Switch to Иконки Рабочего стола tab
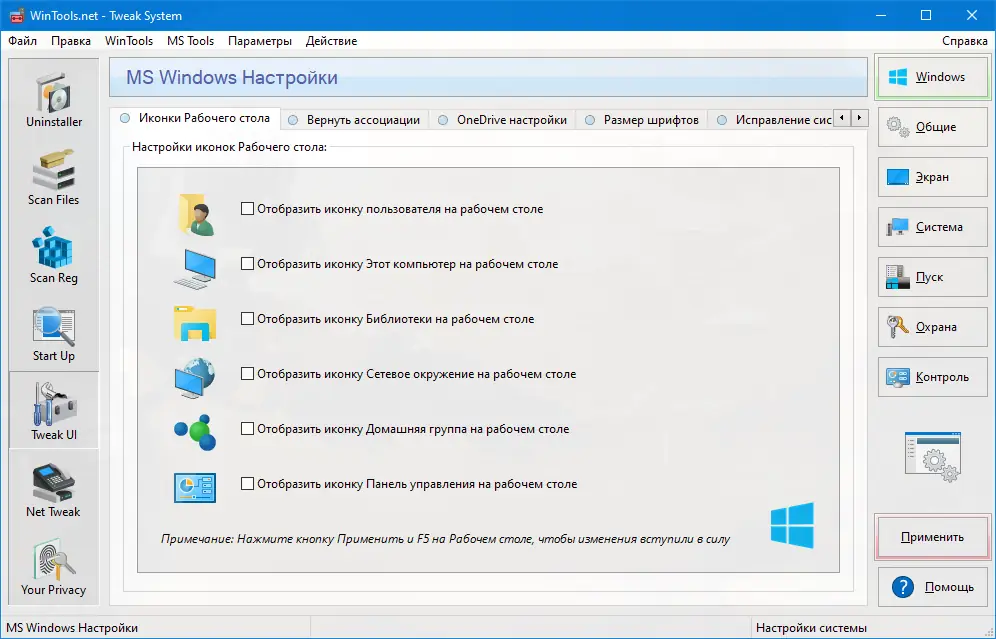The width and height of the screenshot is (996, 639). [x=195, y=118]
